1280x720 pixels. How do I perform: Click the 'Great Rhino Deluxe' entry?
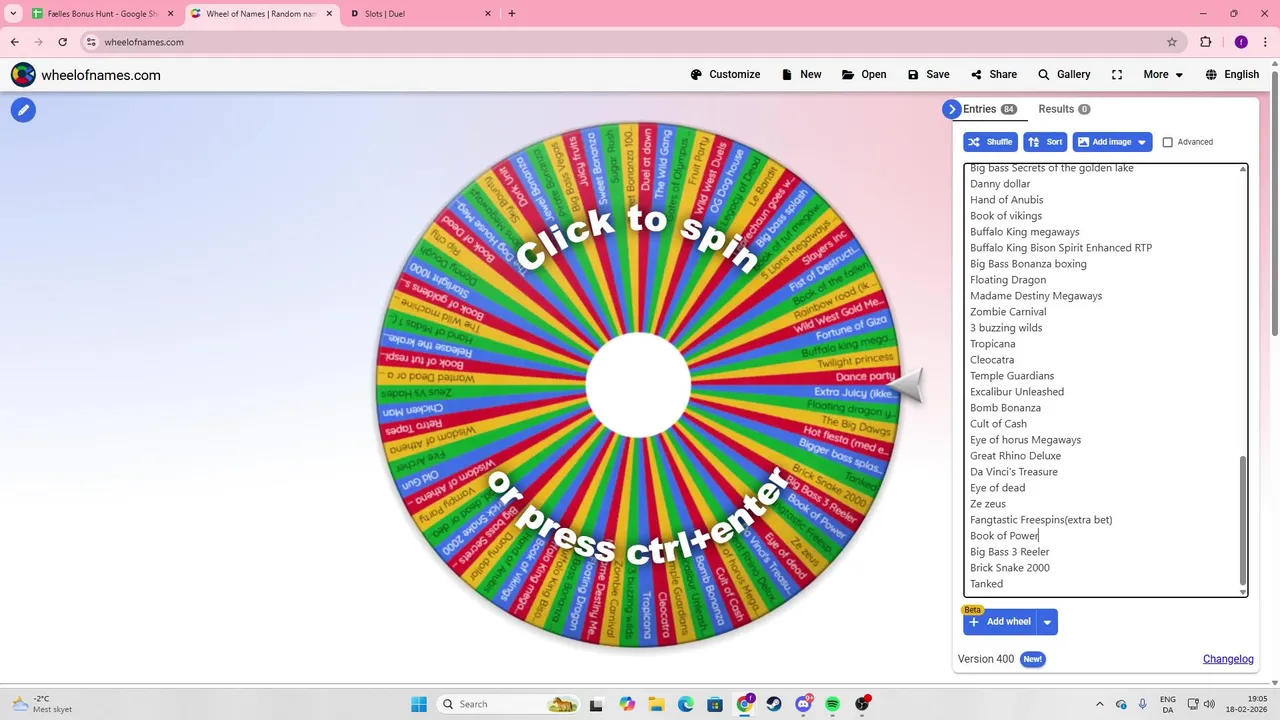point(1015,456)
